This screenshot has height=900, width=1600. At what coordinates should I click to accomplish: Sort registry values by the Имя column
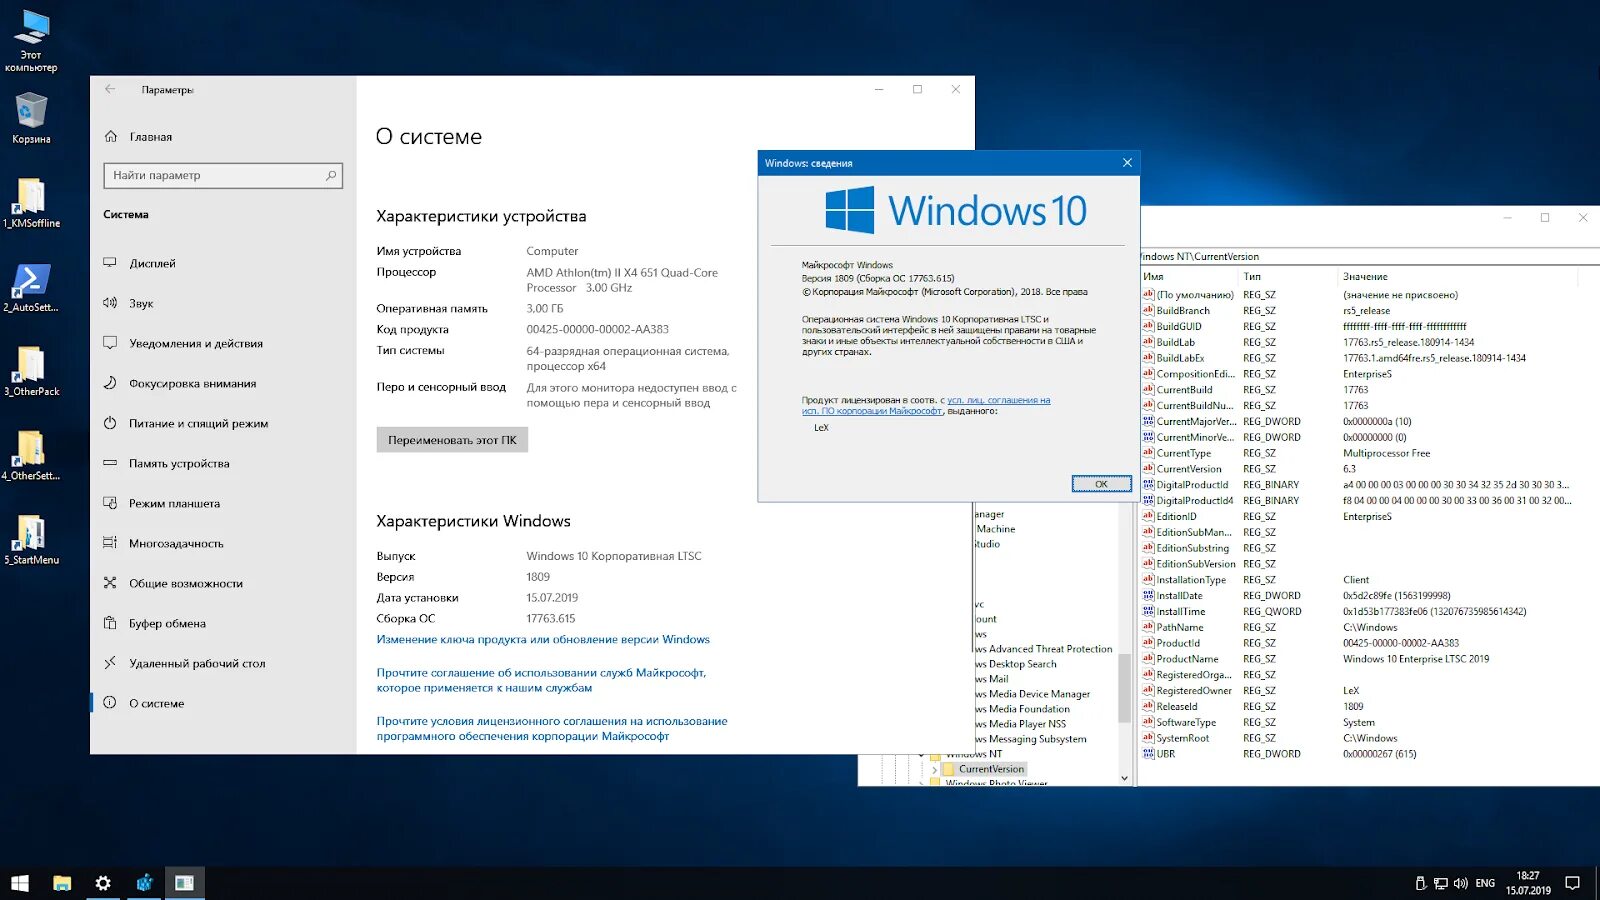pos(1189,277)
